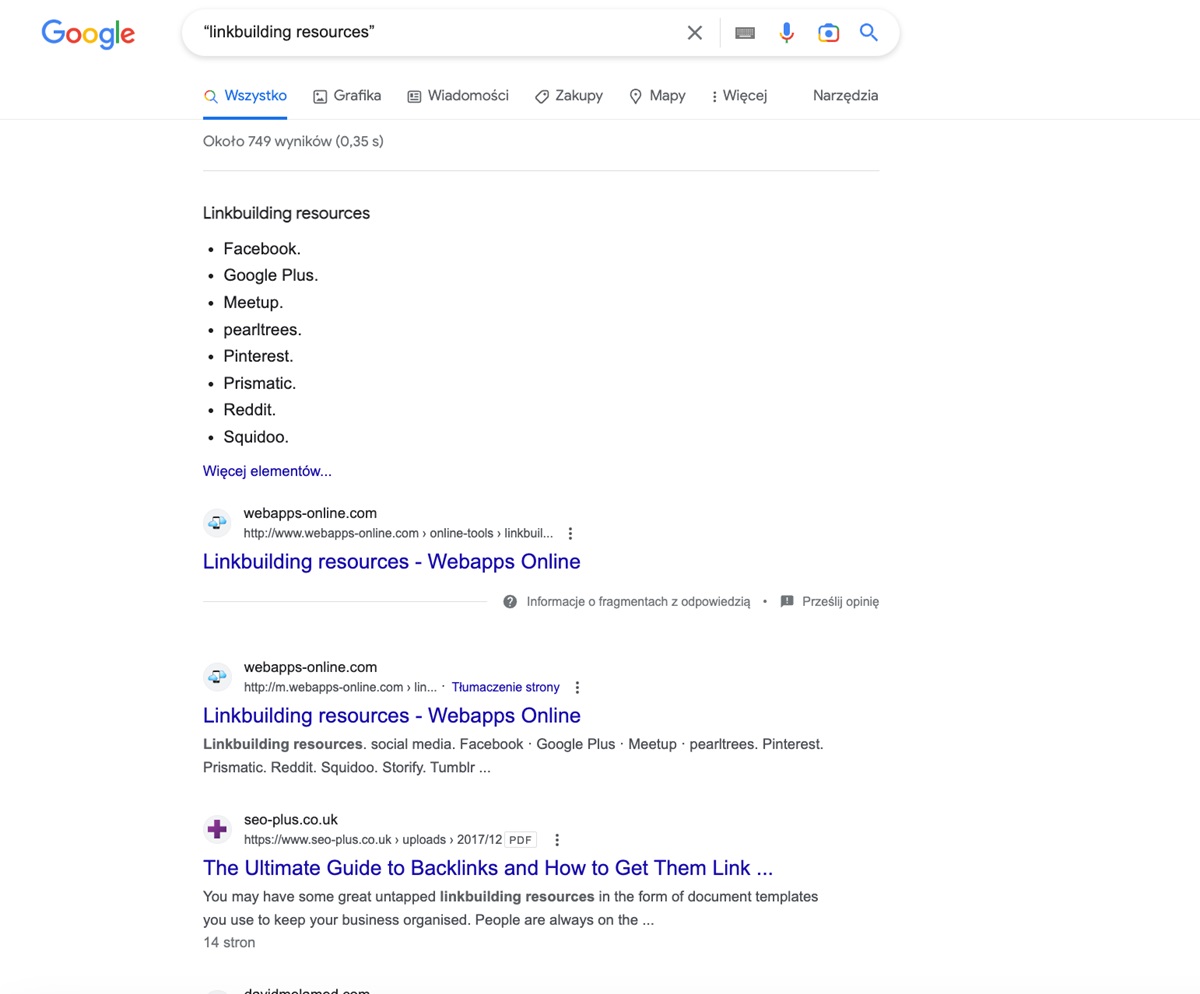The width and height of the screenshot is (1200, 994).
Task: Click the blue magnifier search button
Action: (869, 33)
